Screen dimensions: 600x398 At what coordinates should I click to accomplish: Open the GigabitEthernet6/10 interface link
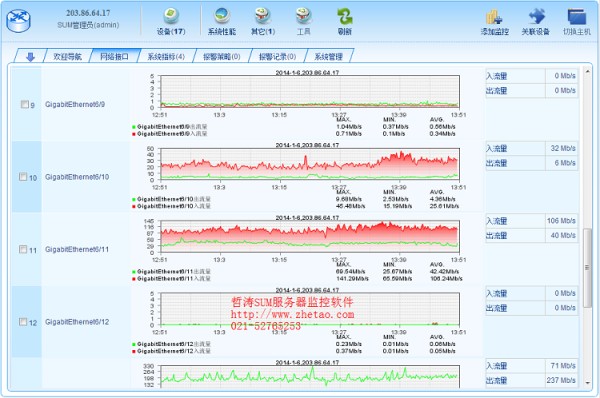[77, 177]
